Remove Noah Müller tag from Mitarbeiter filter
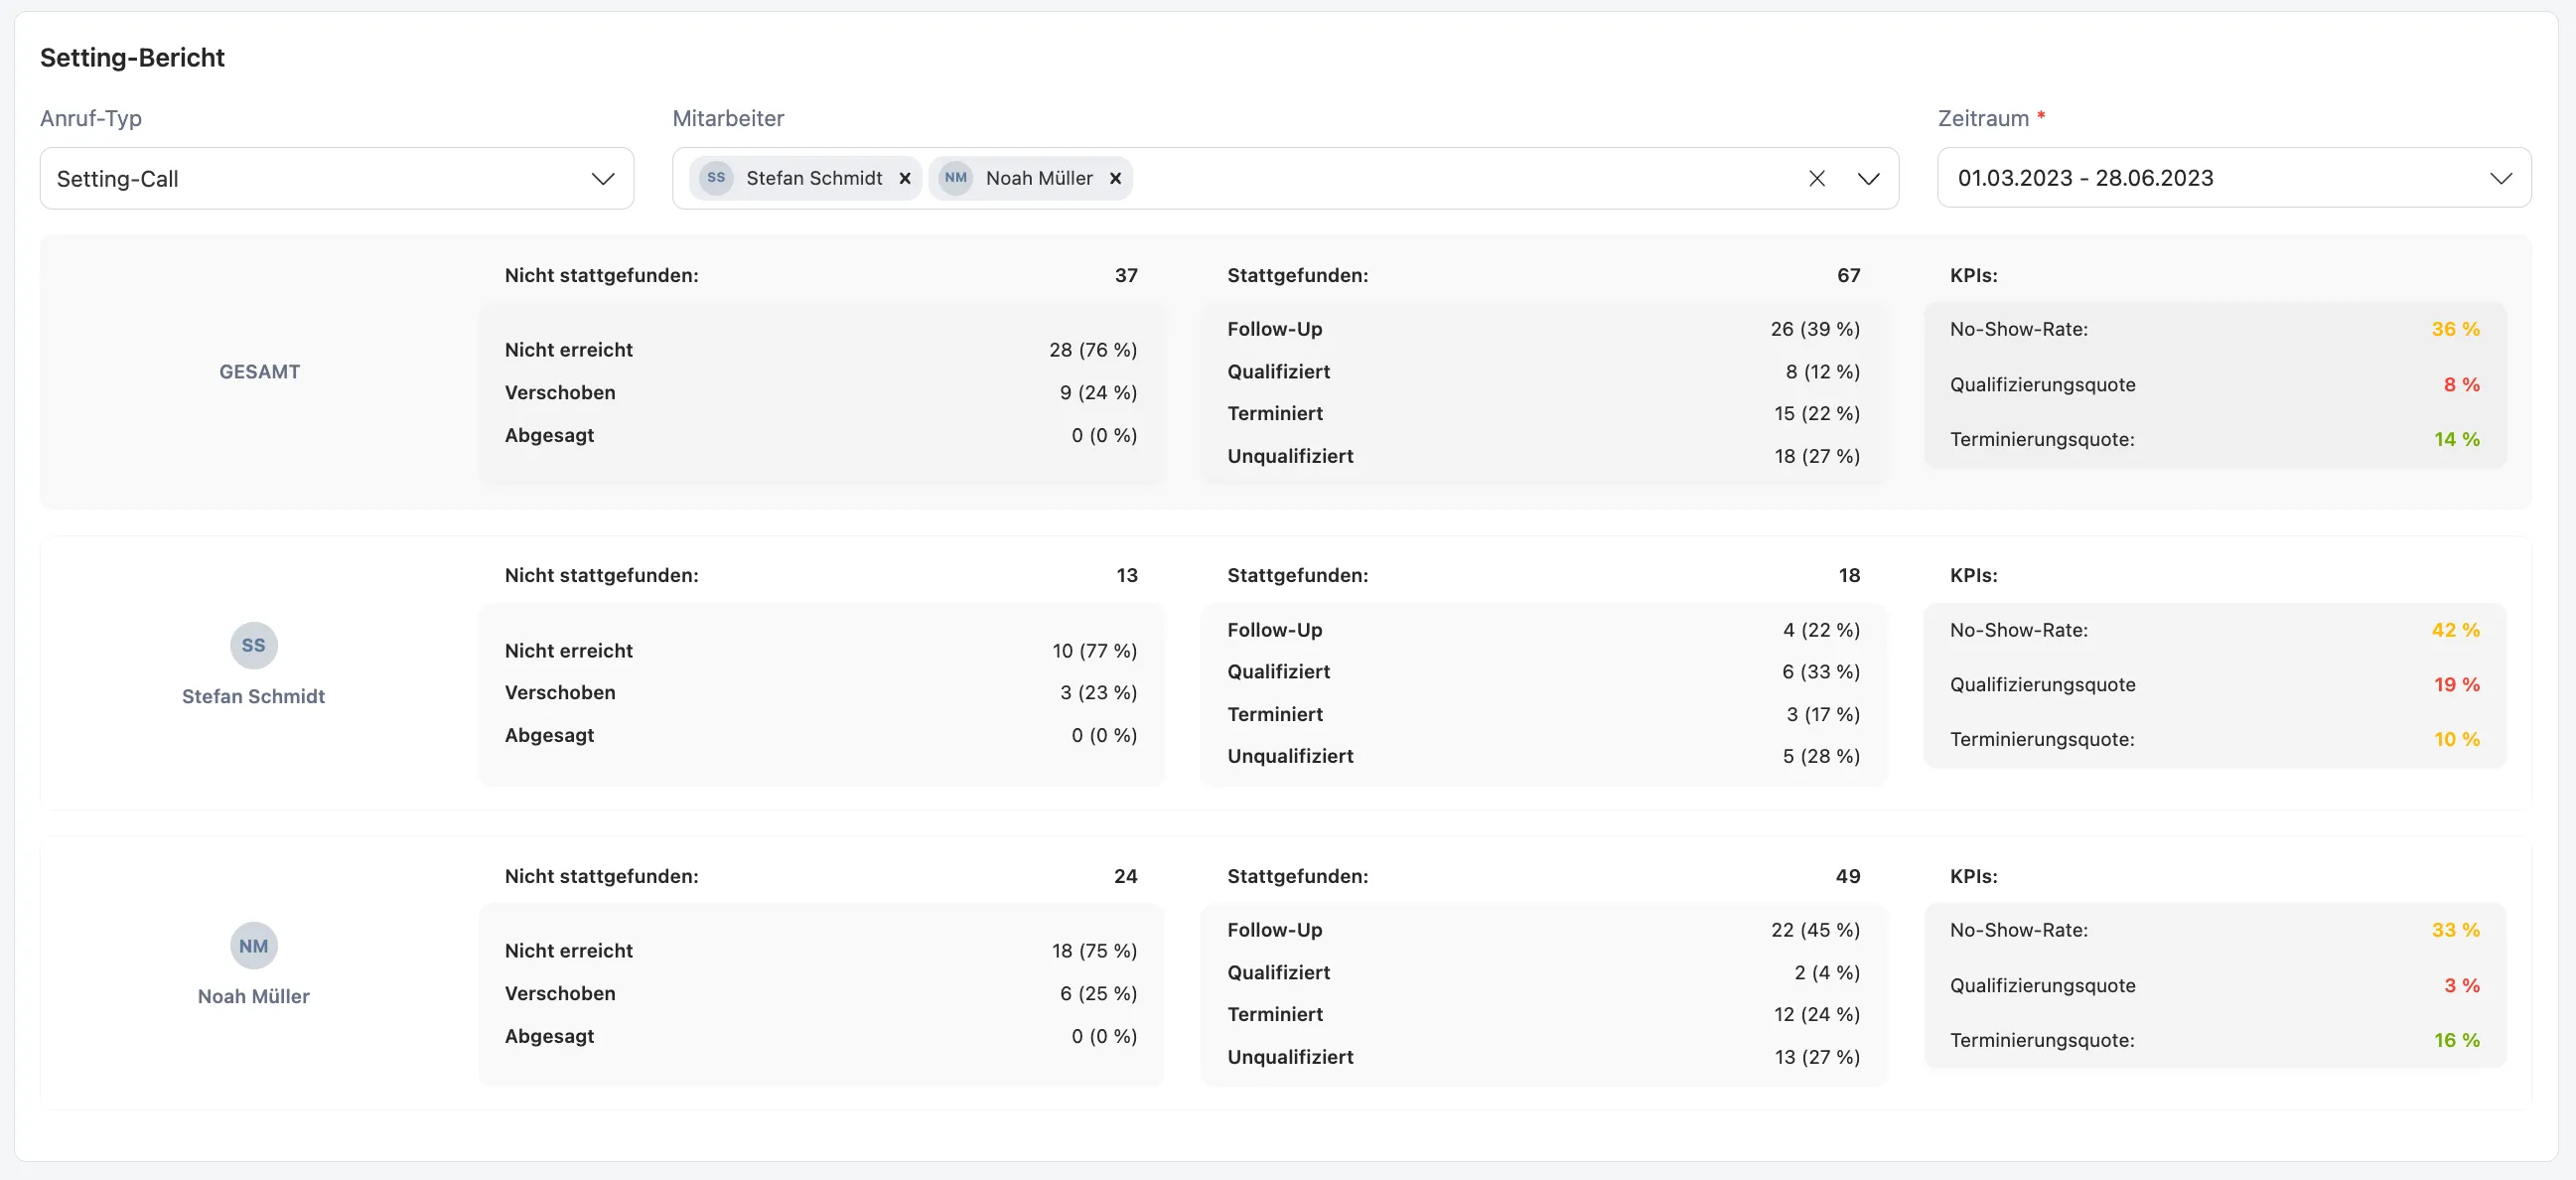This screenshot has width=2576, height=1180. coord(1115,178)
